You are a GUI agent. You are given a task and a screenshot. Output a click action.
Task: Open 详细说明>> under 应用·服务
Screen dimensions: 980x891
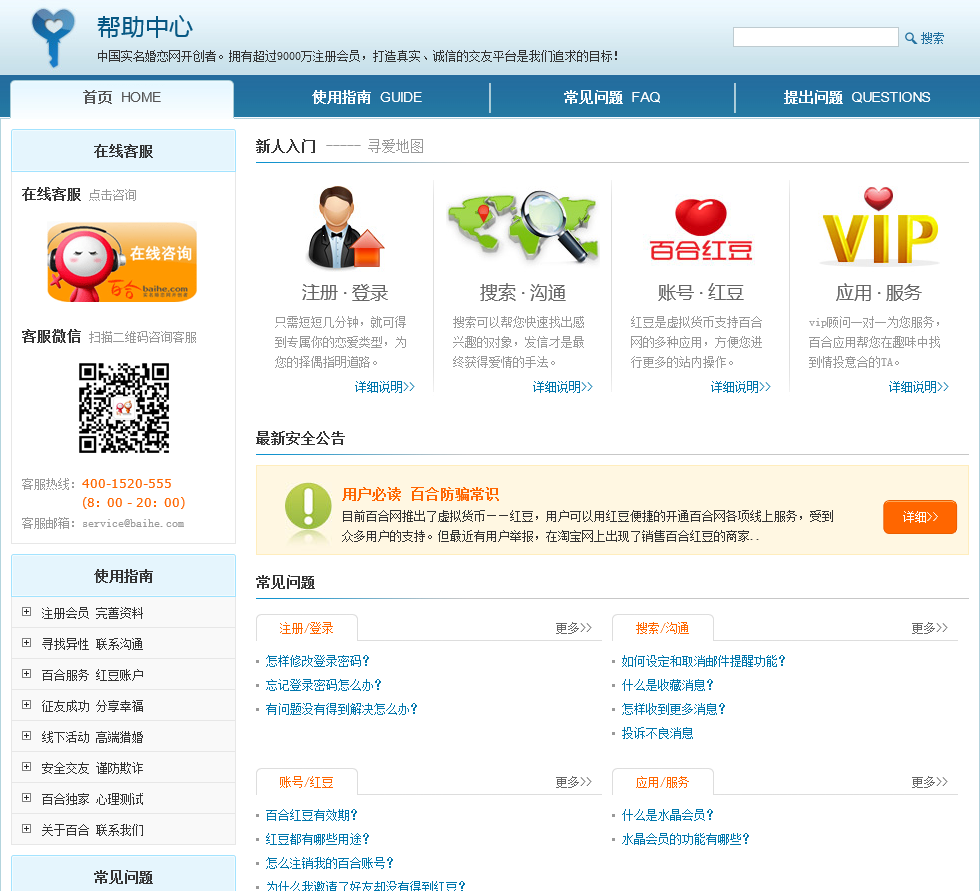[919, 387]
